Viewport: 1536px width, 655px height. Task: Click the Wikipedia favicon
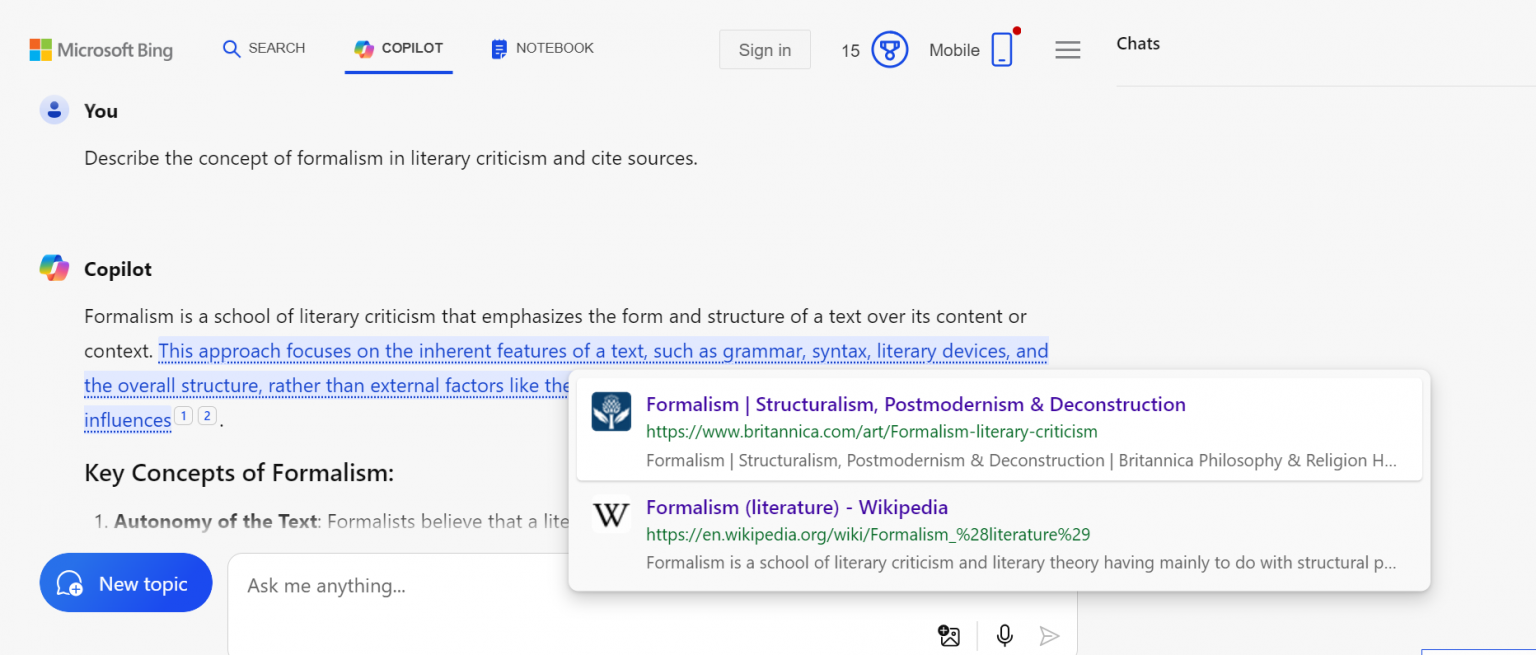pos(611,515)
